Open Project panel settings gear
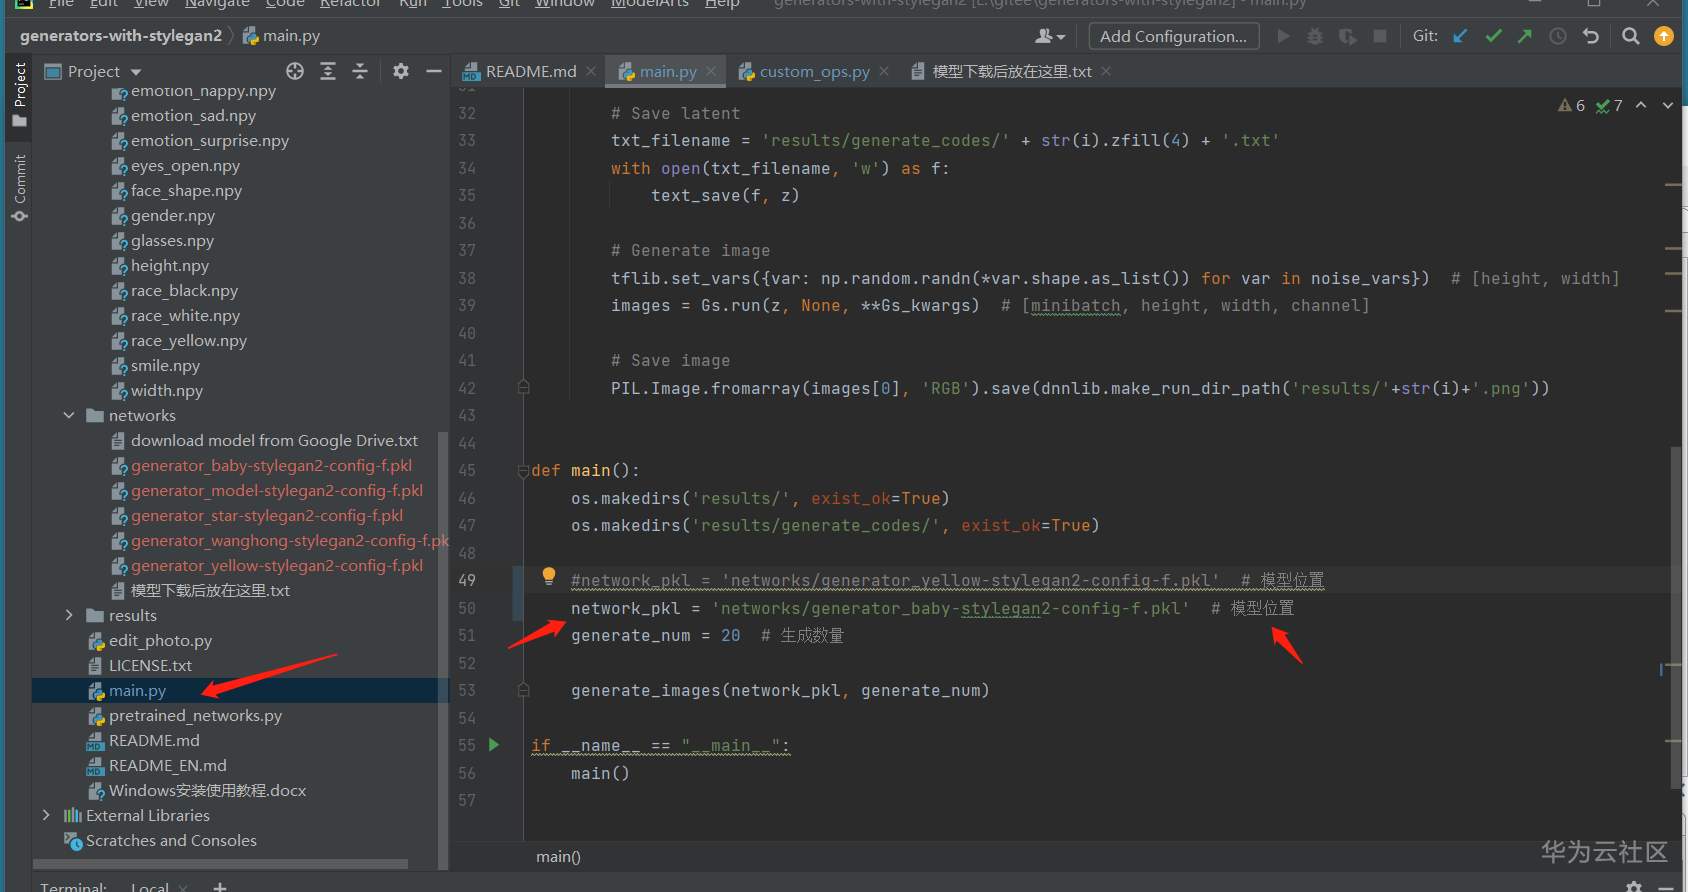This screenshot has height=892, width=1688. click(x=401, y=71)
